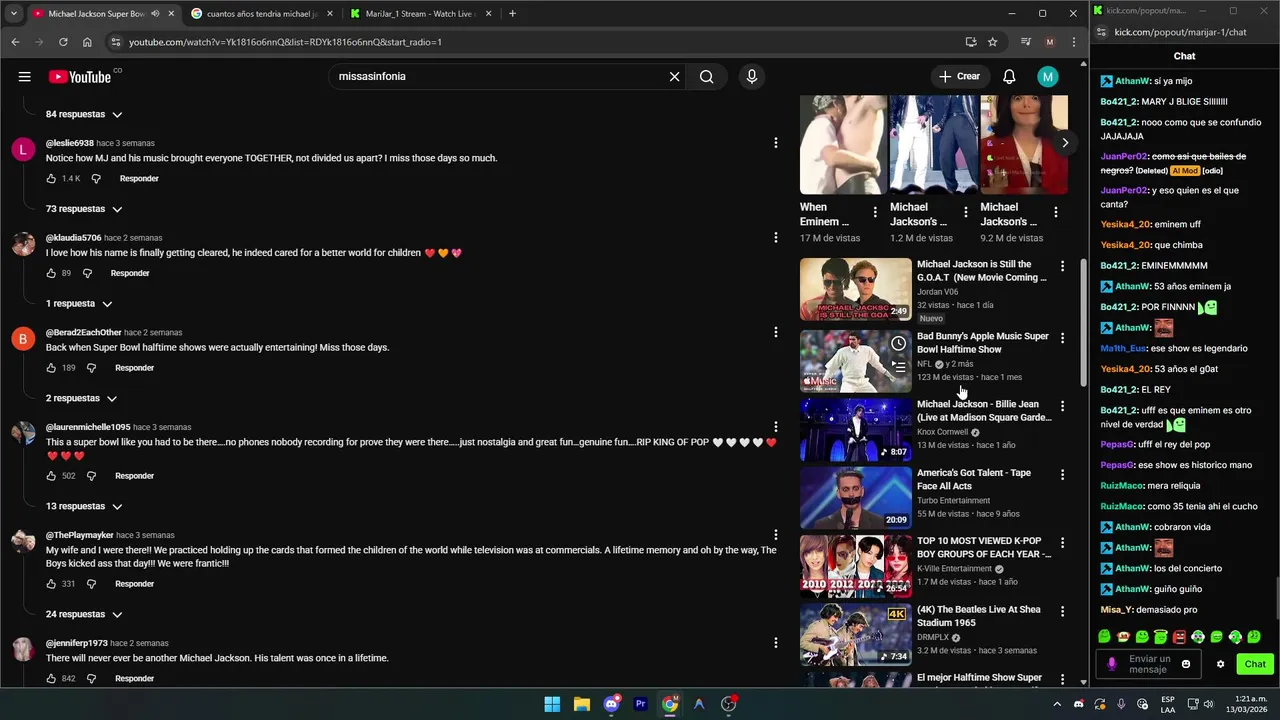Open the taskbar clock and date
1280x720 pixels.
point(1250,704)
